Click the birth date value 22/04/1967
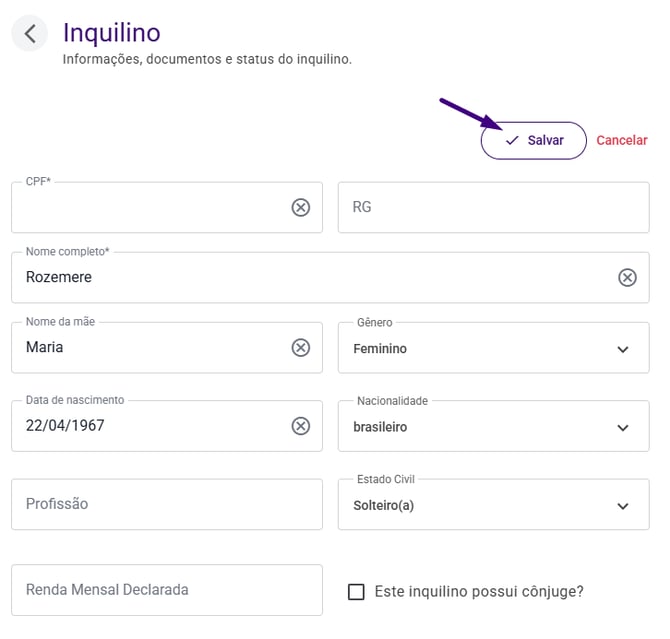Image resolution: width=670 pixels, height=639 pixels. point(66,426)
